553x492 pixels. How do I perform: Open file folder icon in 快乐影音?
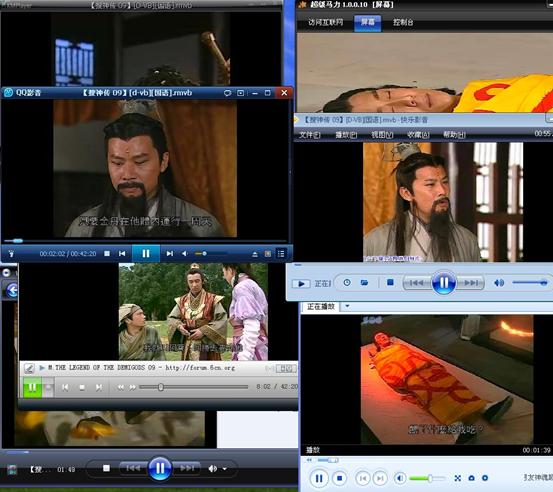[364, 283]
